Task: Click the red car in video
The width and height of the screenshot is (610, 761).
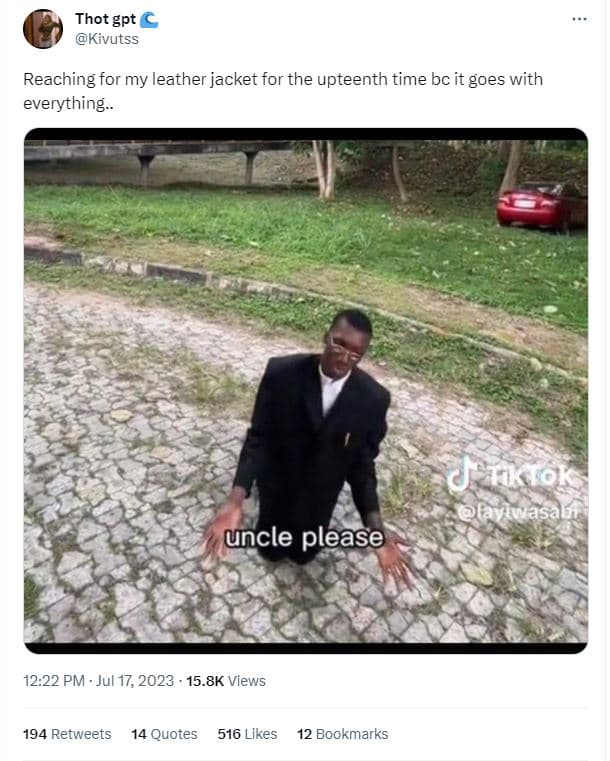Action: coord(541,206)
